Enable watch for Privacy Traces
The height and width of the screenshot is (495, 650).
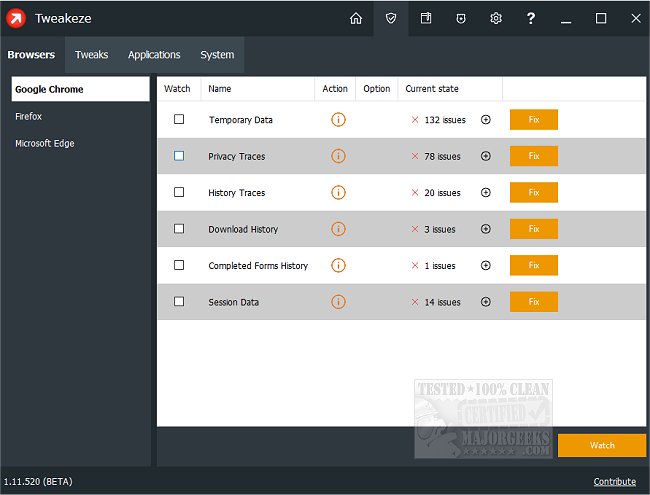[179, 155]
